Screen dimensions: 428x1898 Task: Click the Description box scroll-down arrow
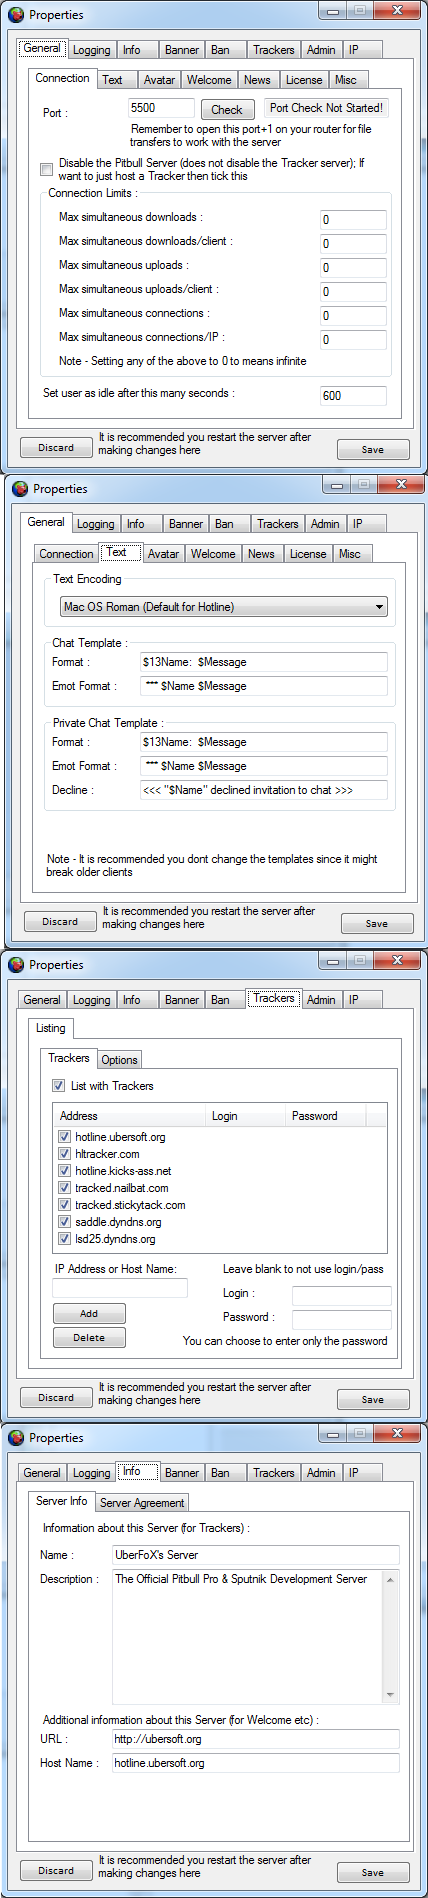pos(390,1694)
